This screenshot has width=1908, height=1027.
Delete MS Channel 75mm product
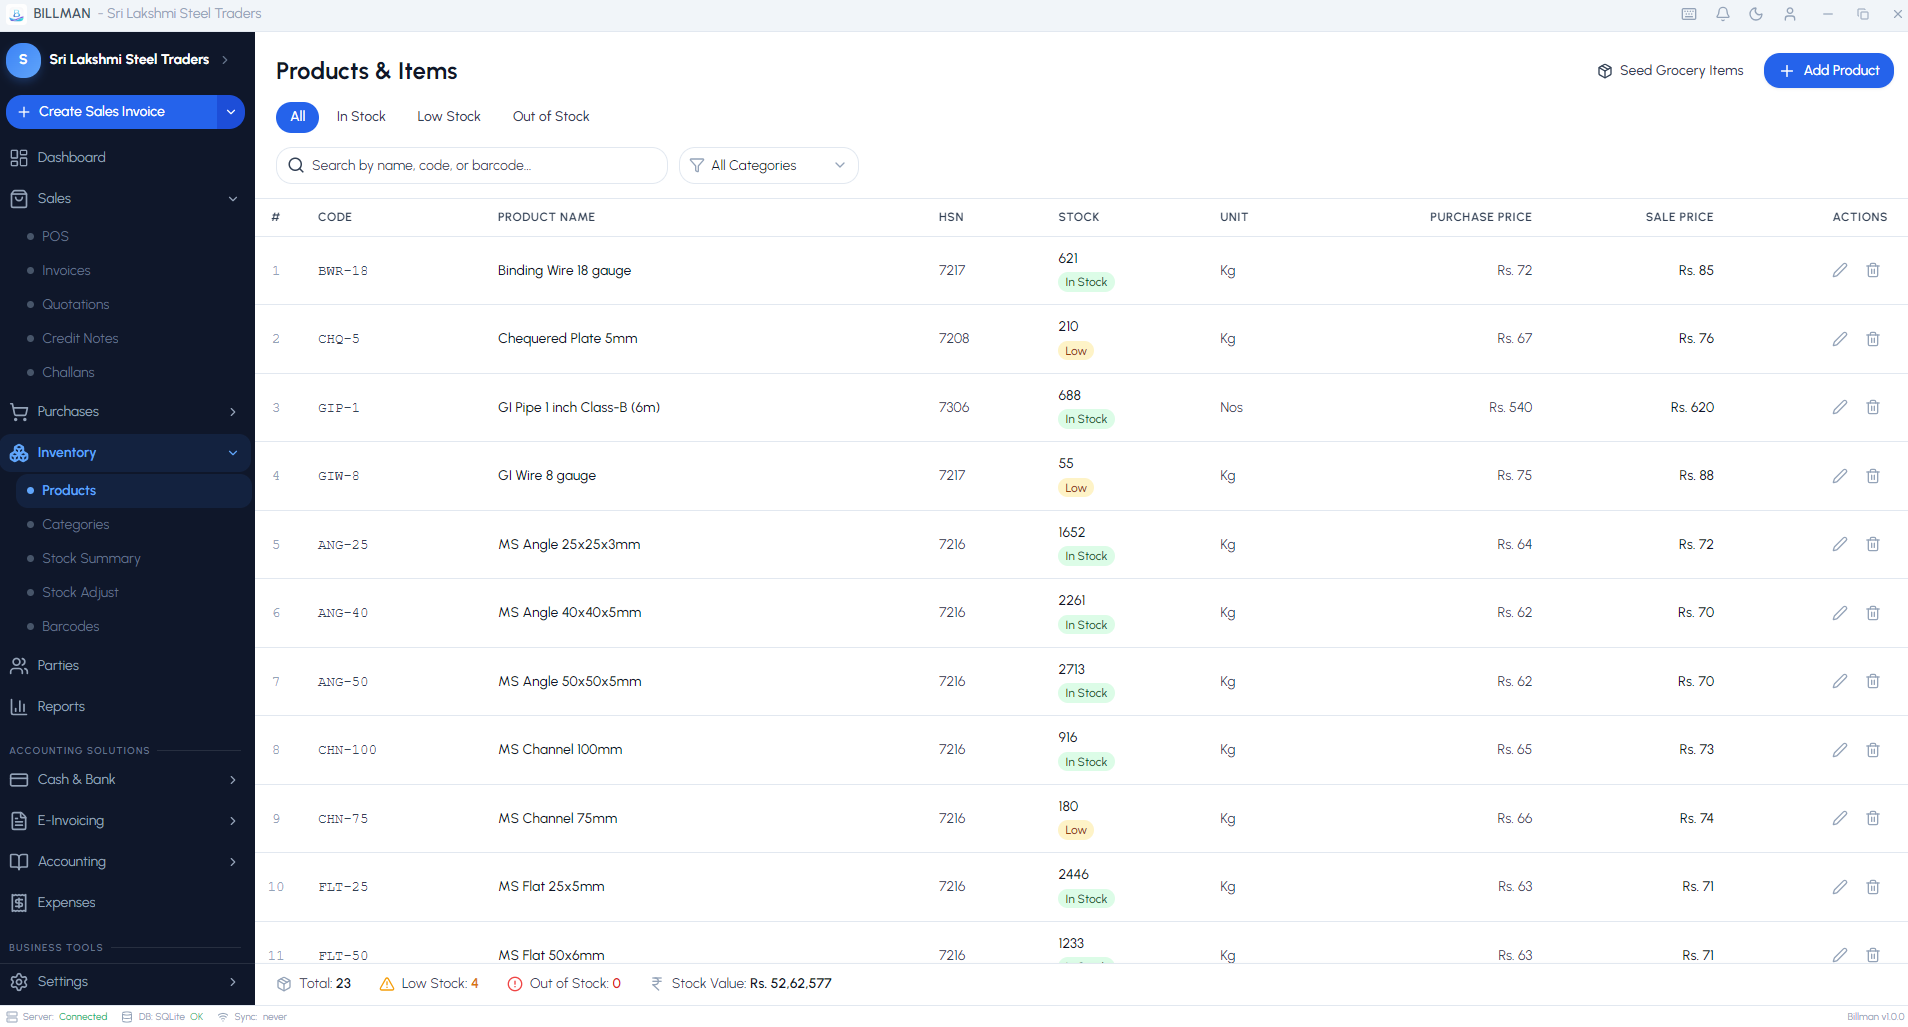point(1873,818)
